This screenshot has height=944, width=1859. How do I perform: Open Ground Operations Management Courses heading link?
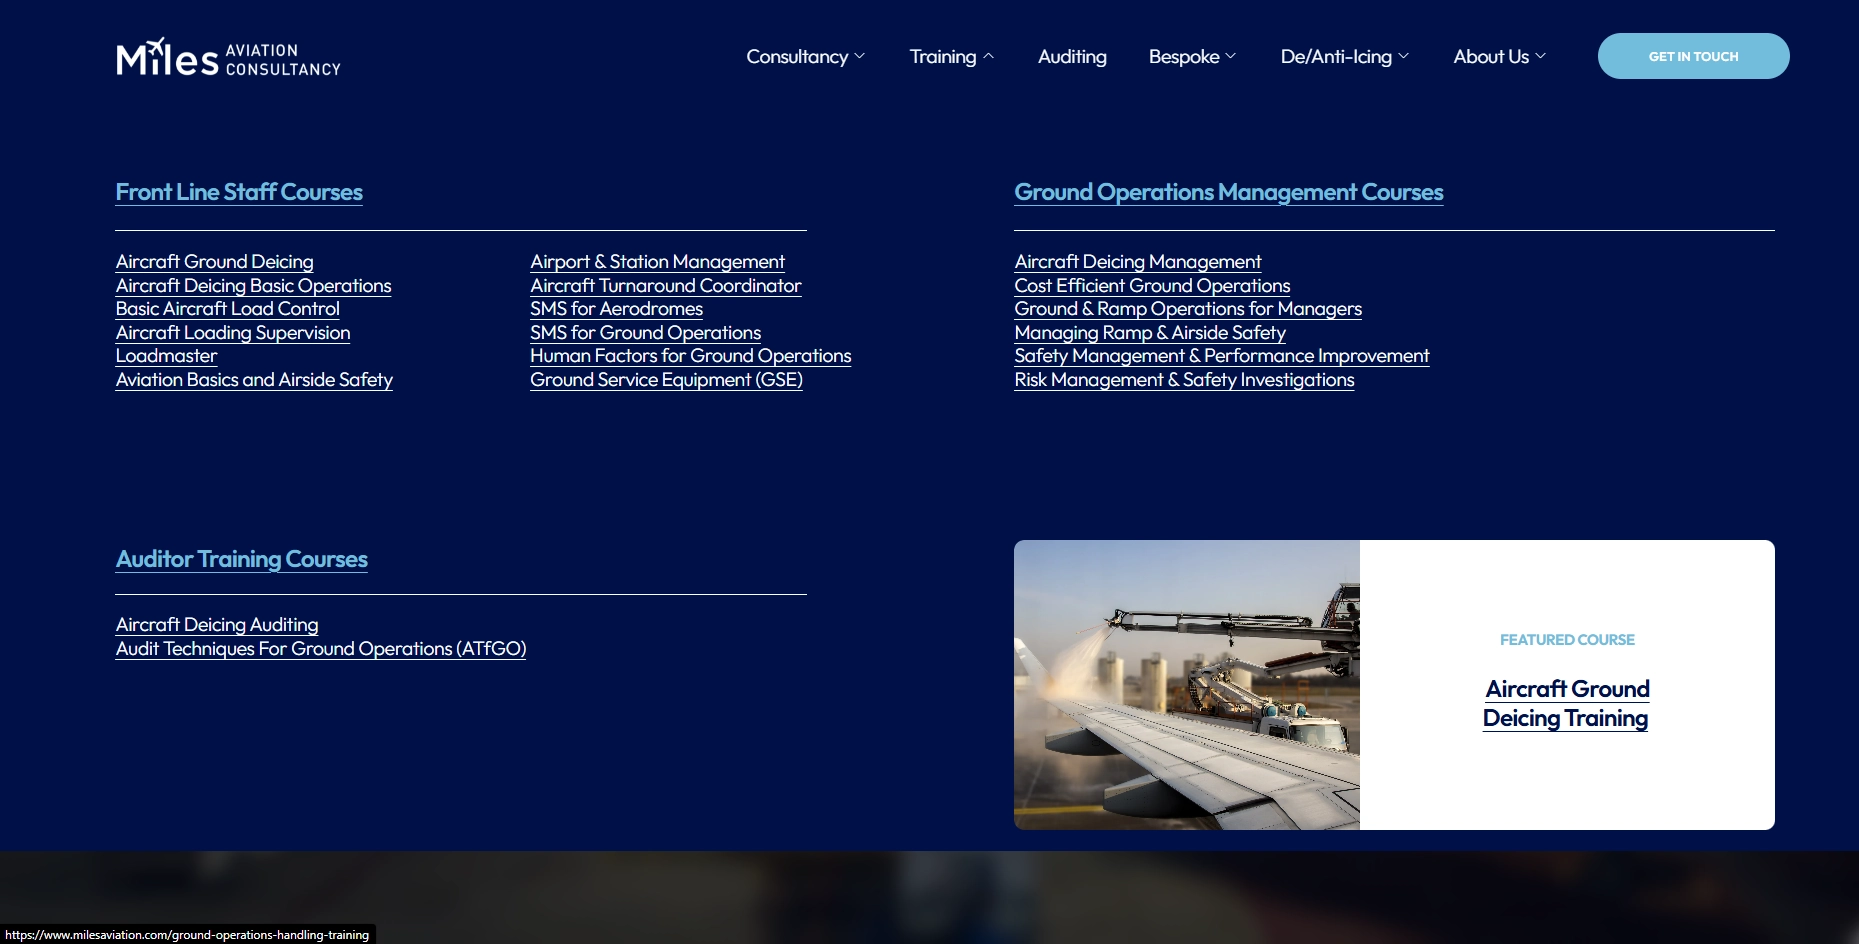pyautogui.click(x=1228, y=192)
